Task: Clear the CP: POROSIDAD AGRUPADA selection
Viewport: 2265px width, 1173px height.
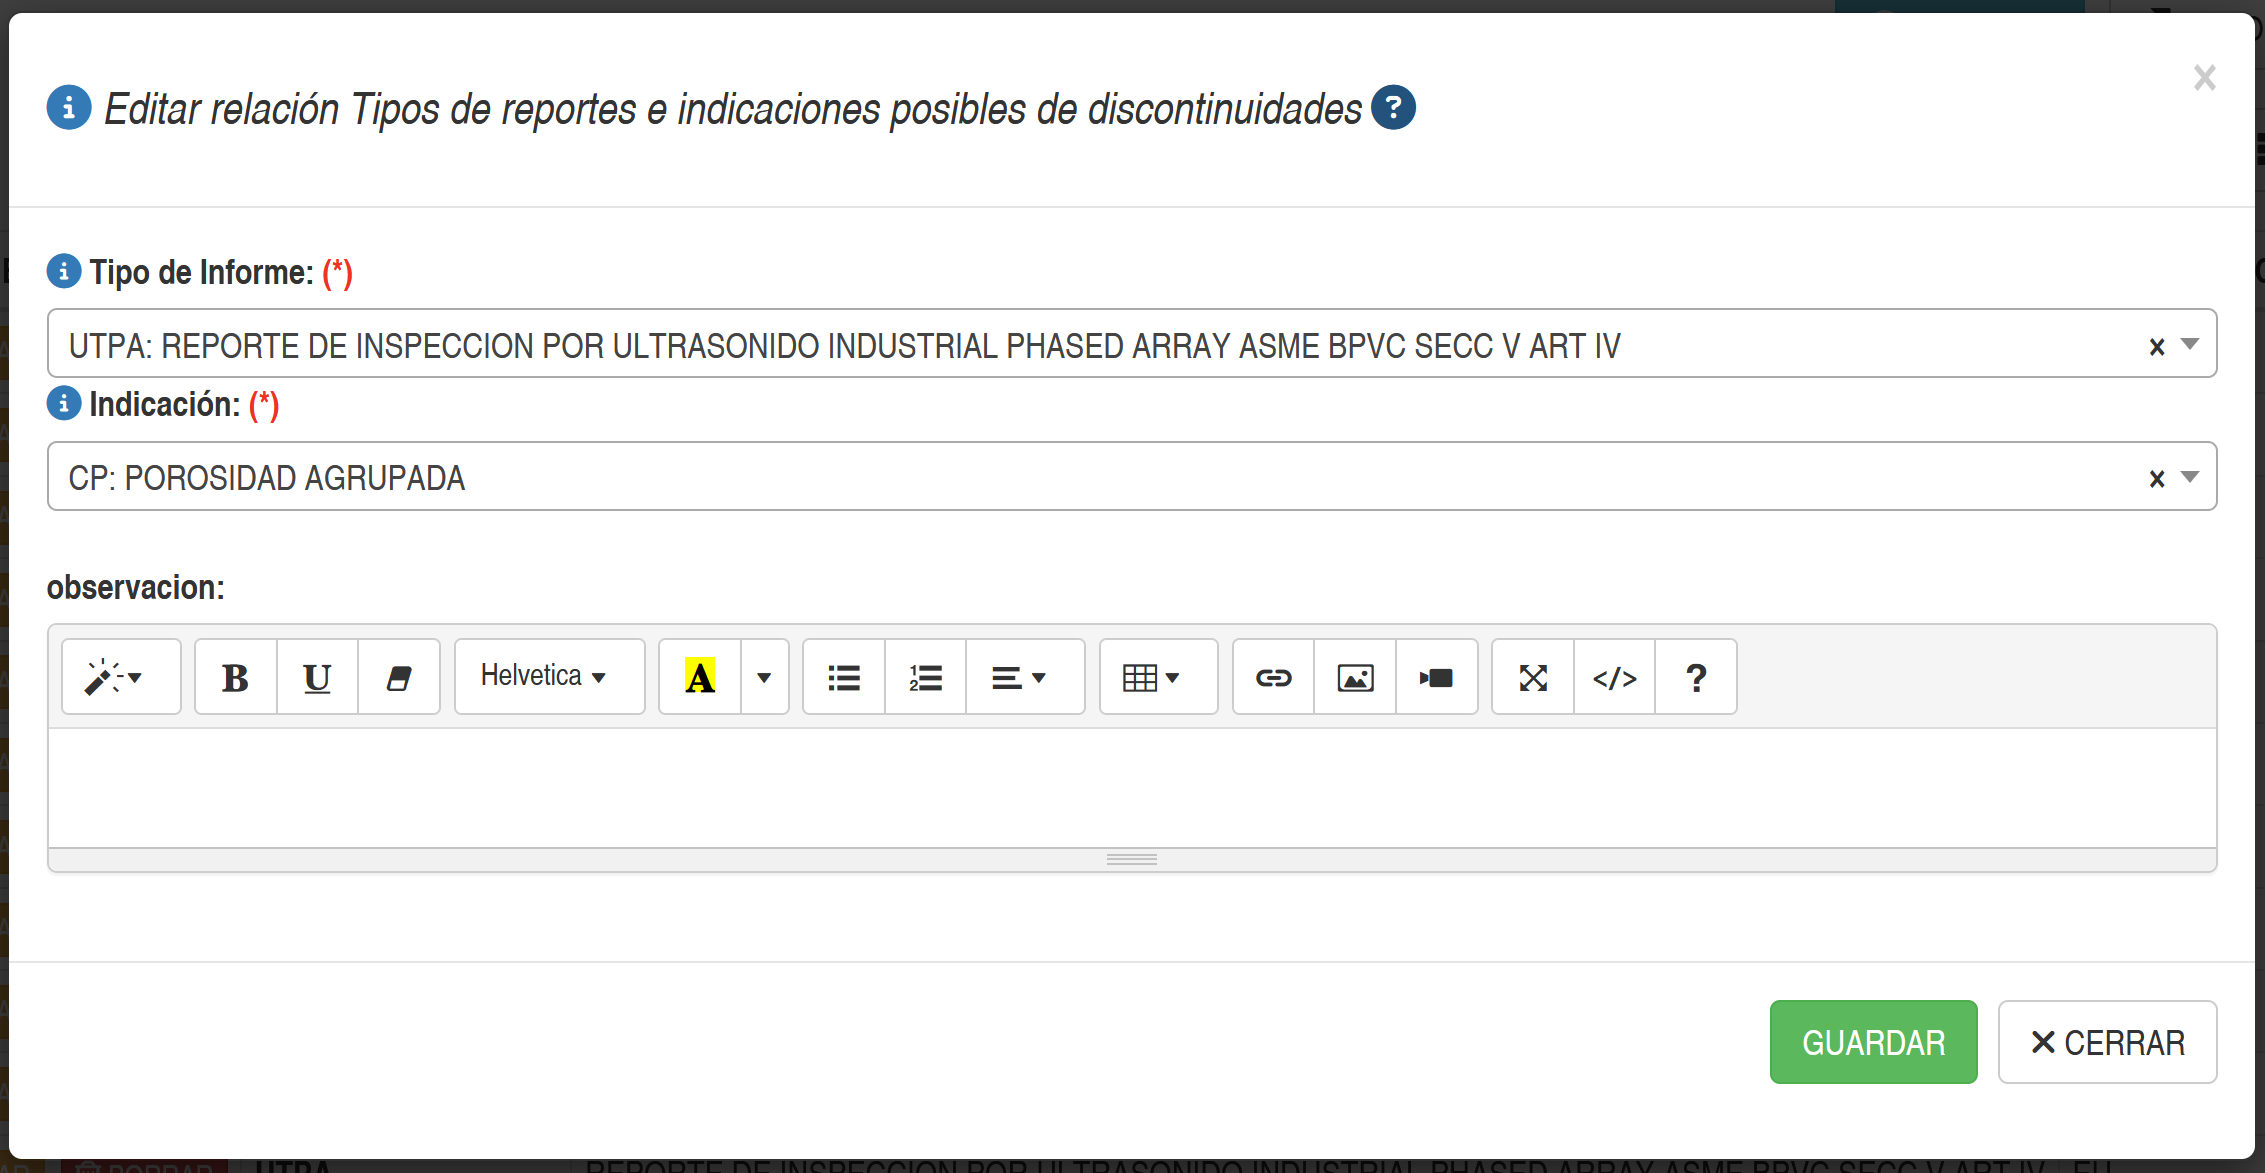Action: [2156, 479]
